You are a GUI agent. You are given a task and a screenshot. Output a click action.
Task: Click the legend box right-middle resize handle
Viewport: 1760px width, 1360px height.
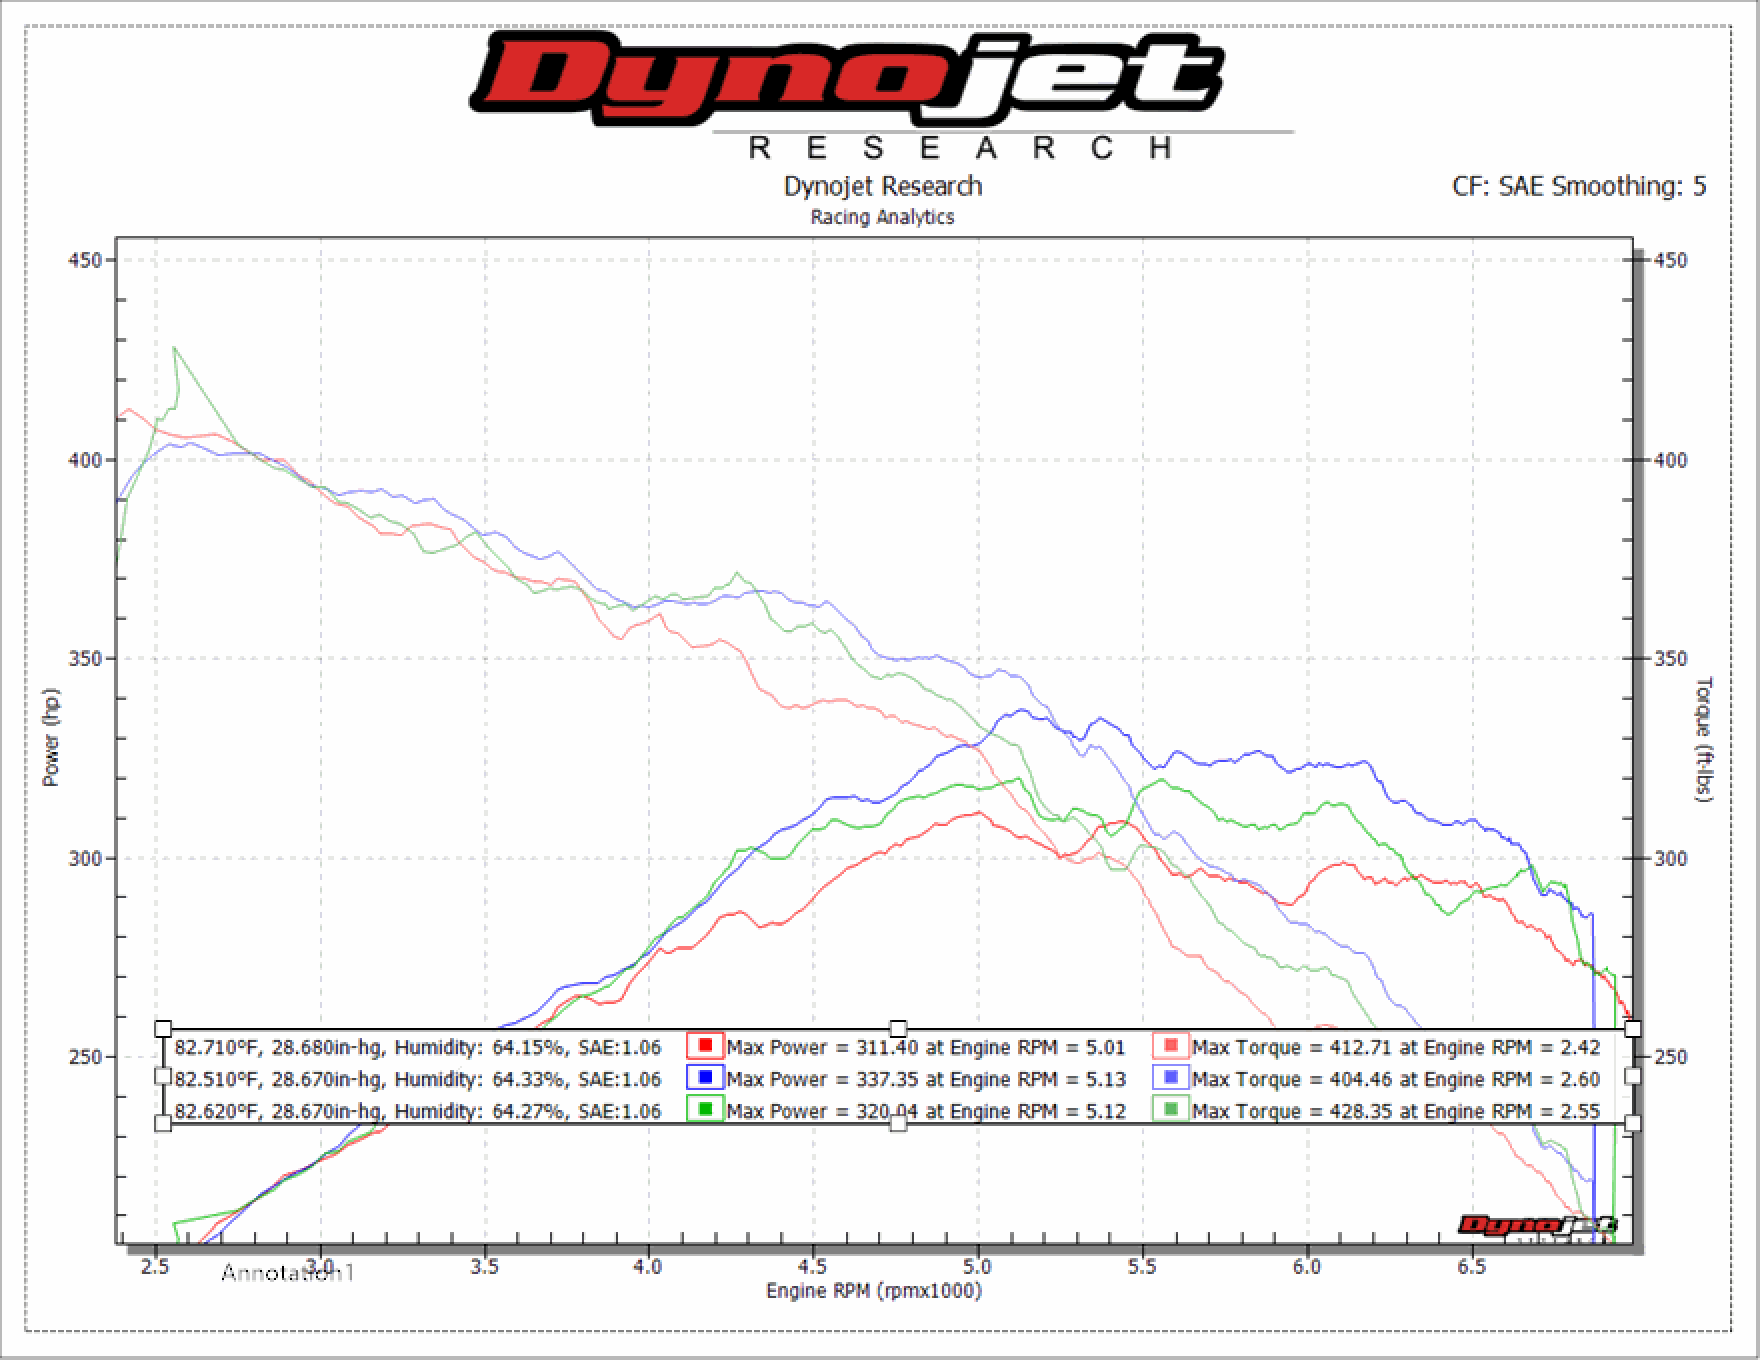[x=1633, y=1076]
